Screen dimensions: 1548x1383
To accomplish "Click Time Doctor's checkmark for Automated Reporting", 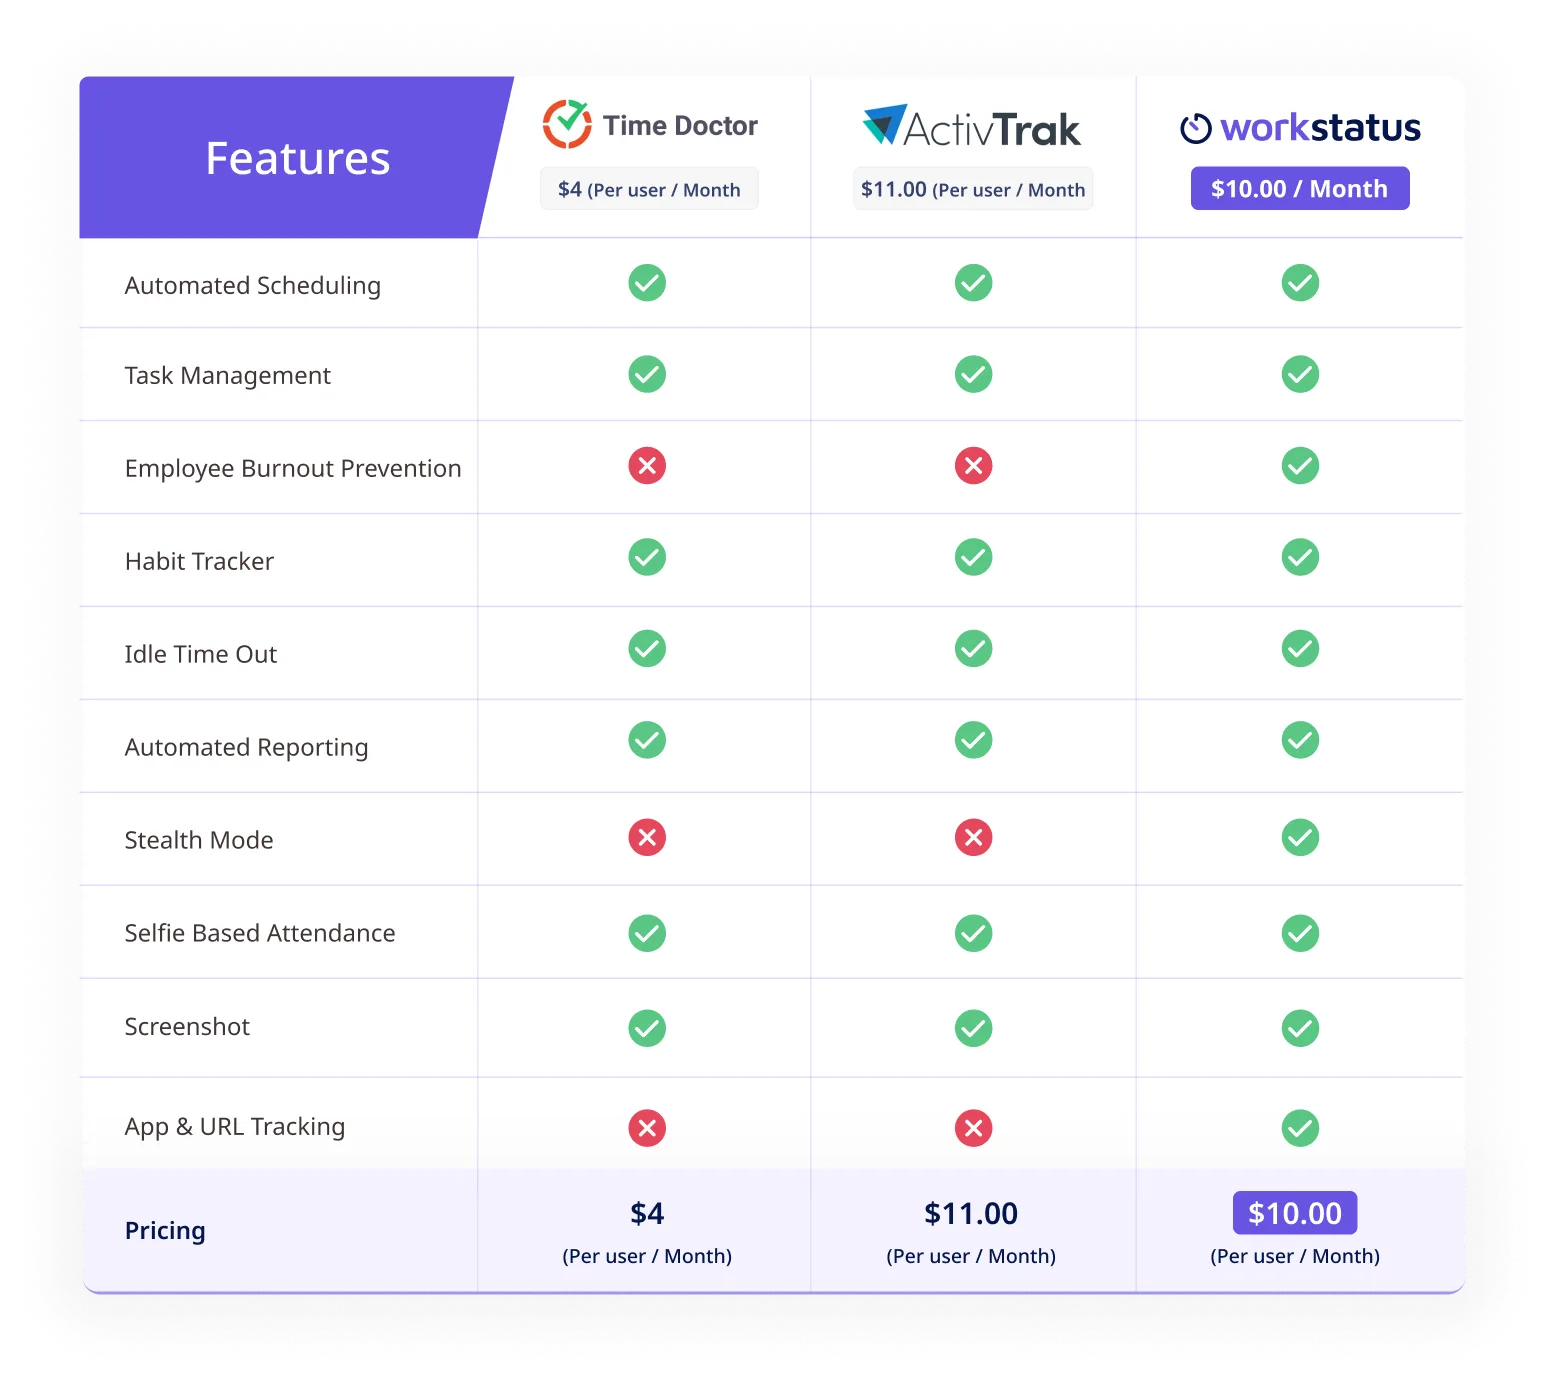I will pos(647,740).
